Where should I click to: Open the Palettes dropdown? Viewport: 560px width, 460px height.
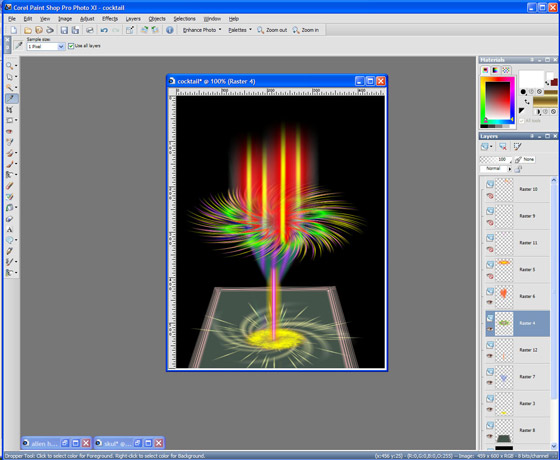(x=240, y=30)
